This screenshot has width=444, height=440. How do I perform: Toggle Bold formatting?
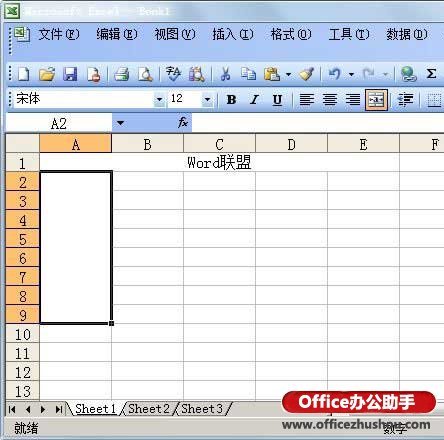[x=231, y=99]
